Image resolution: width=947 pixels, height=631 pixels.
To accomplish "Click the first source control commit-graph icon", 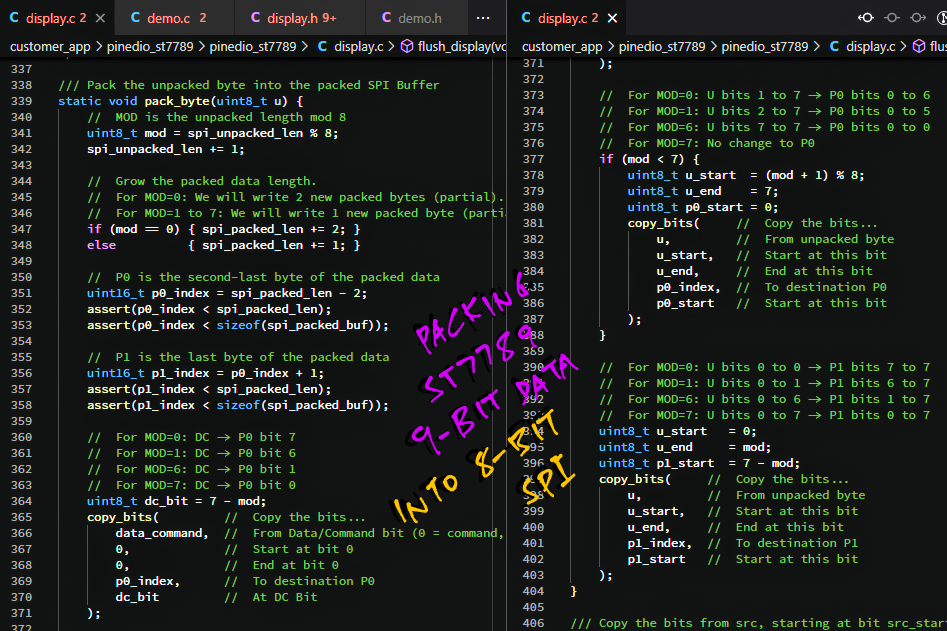I will (866, 18).
